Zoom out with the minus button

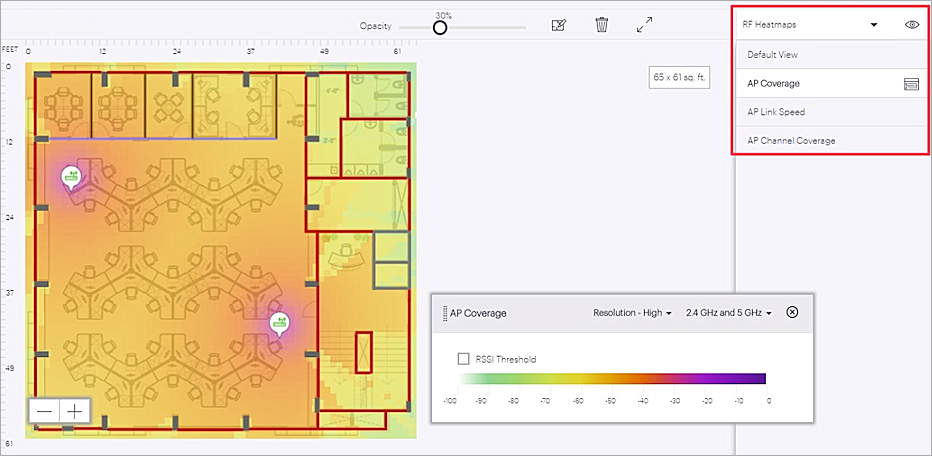[x=44, y=411]
